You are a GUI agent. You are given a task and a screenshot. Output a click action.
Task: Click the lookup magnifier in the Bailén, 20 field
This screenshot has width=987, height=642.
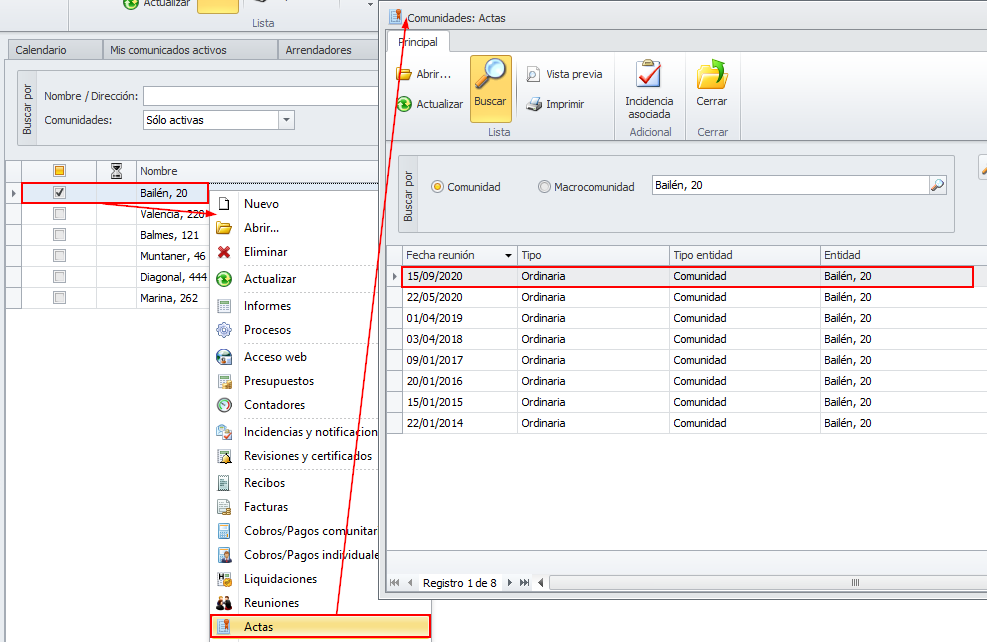point(937,185)
